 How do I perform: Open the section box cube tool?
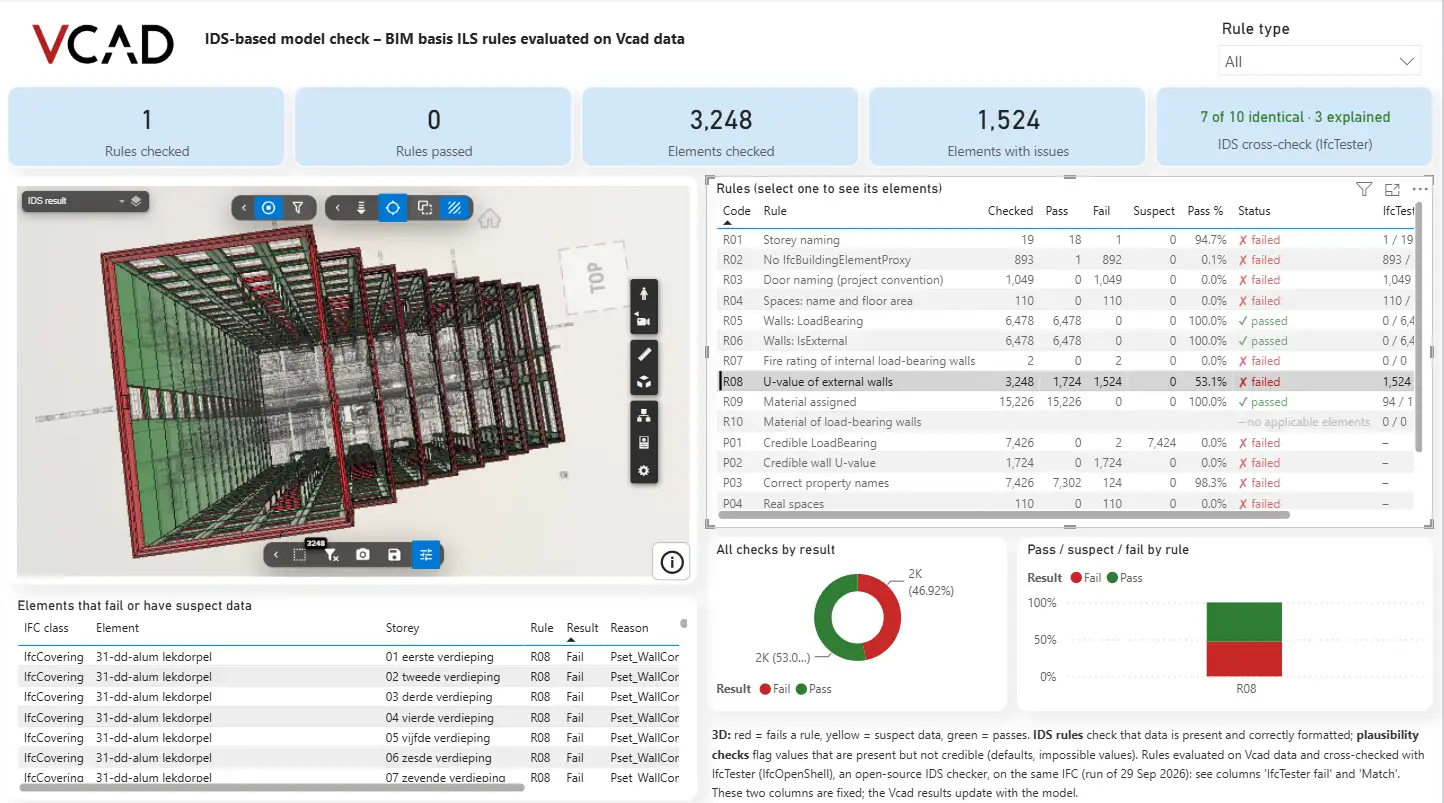[644, 382]
